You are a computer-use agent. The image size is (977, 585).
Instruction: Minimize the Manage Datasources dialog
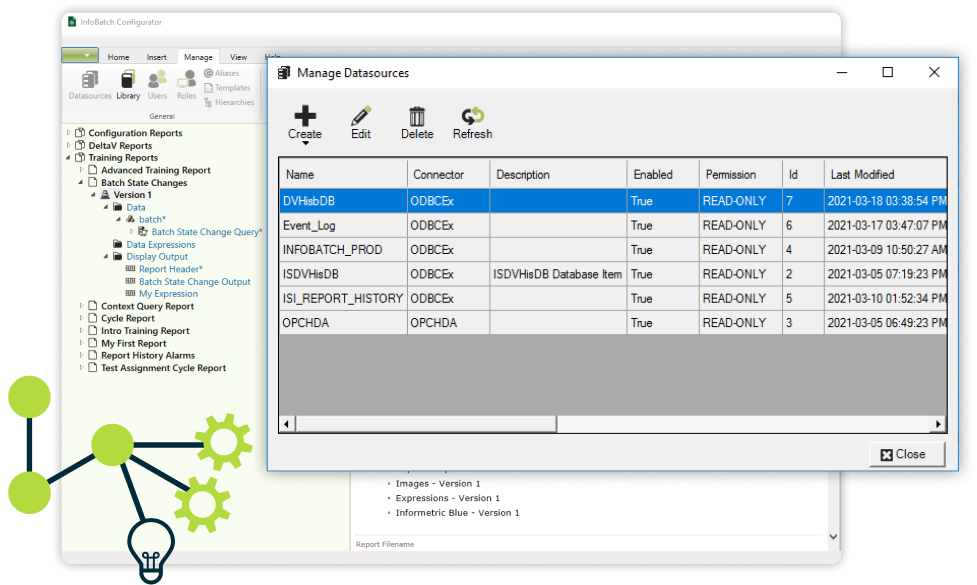tap(842, 72)
